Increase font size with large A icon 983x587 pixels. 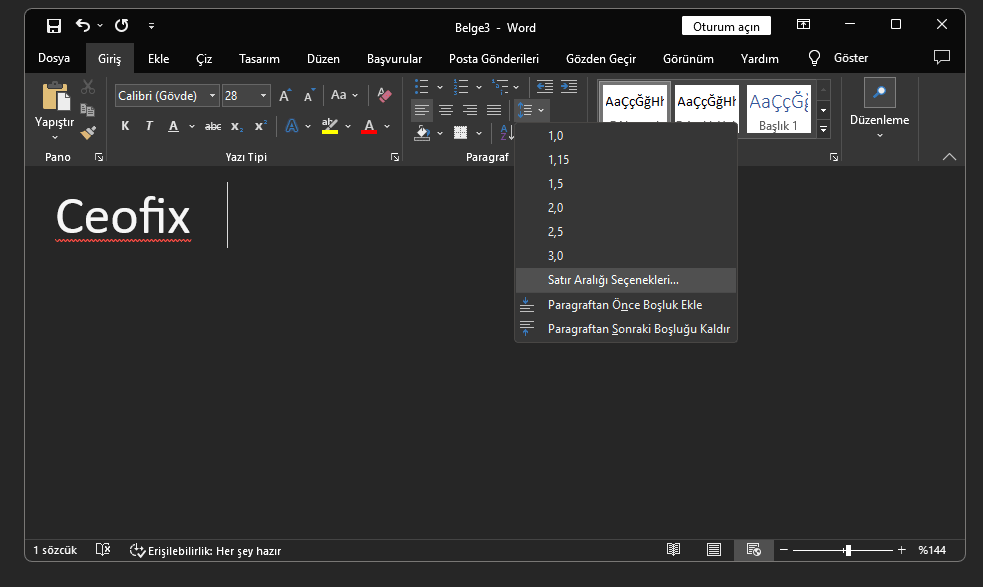point(285,95)
